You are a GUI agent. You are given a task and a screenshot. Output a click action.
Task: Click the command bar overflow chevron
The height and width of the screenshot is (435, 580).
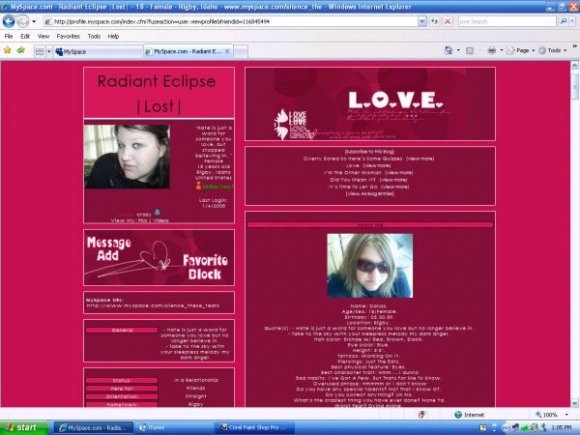(575, 47)
